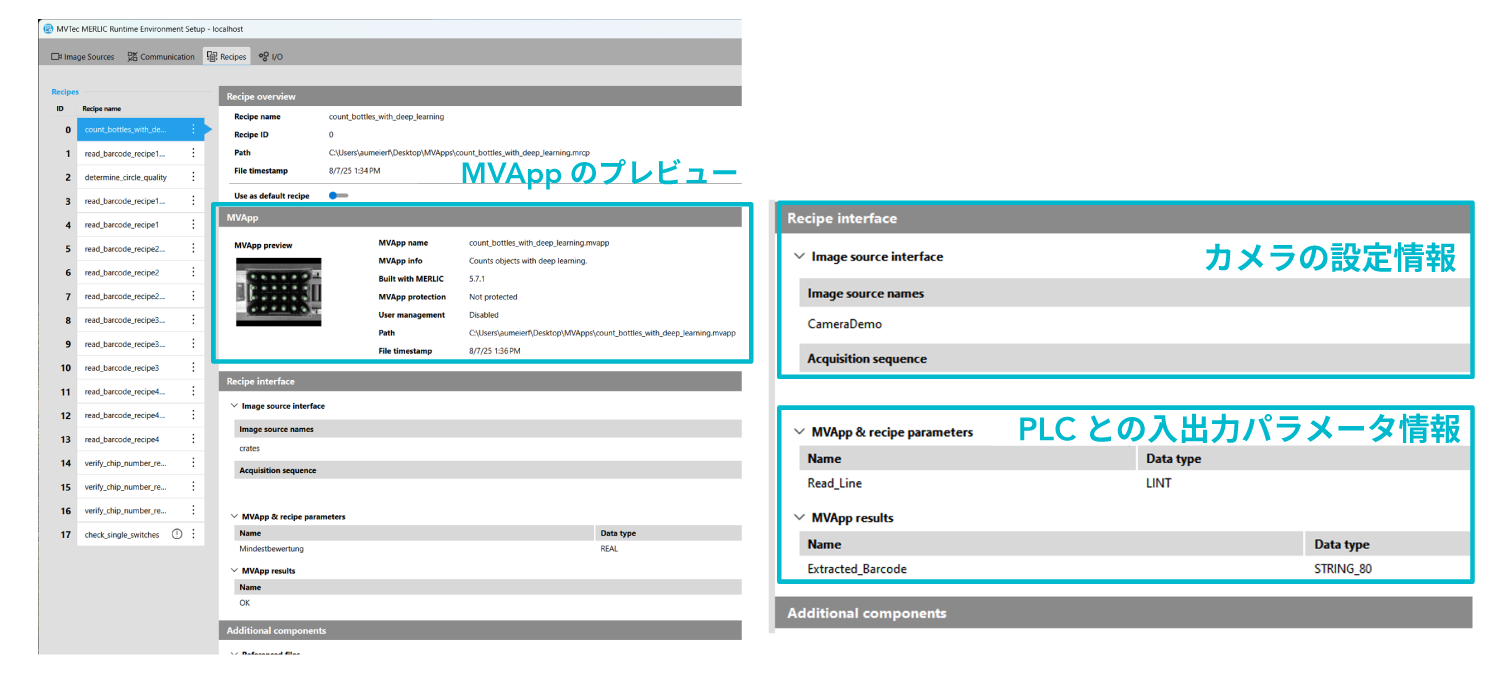Collapse Image source interface in enlarged panel
This screenshot has height=680, width=1500.
799,257
